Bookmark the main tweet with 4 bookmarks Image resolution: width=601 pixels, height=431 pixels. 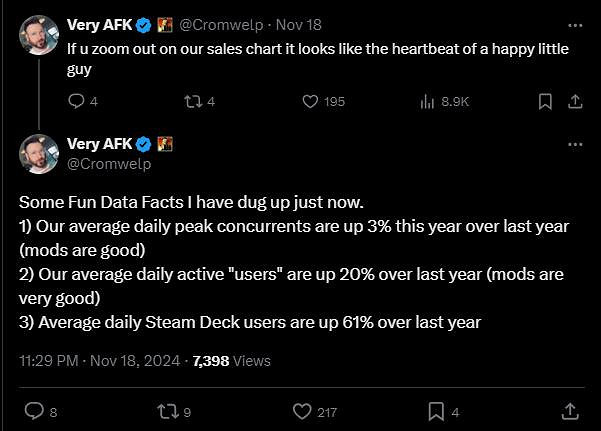coord(437,410)
